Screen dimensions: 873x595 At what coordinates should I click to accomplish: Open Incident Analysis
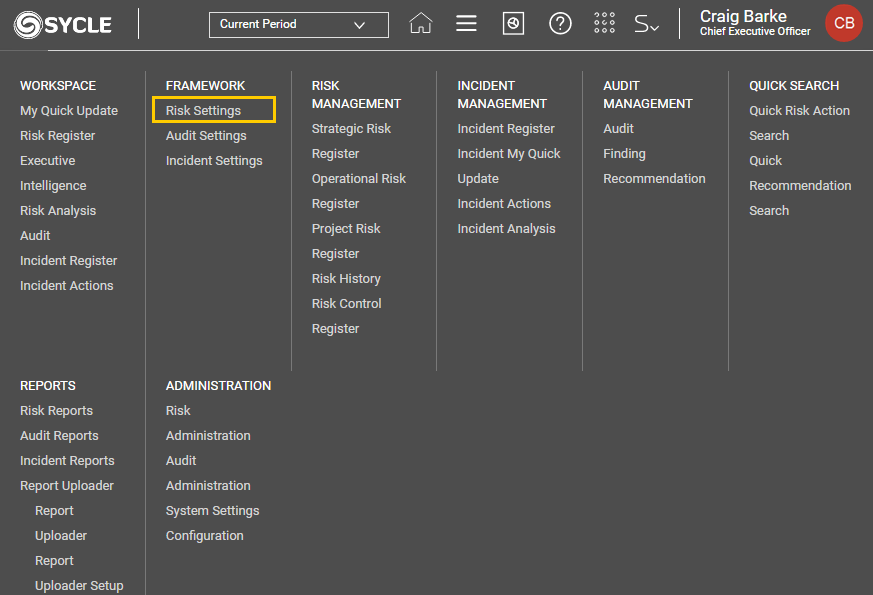point(506,229)
